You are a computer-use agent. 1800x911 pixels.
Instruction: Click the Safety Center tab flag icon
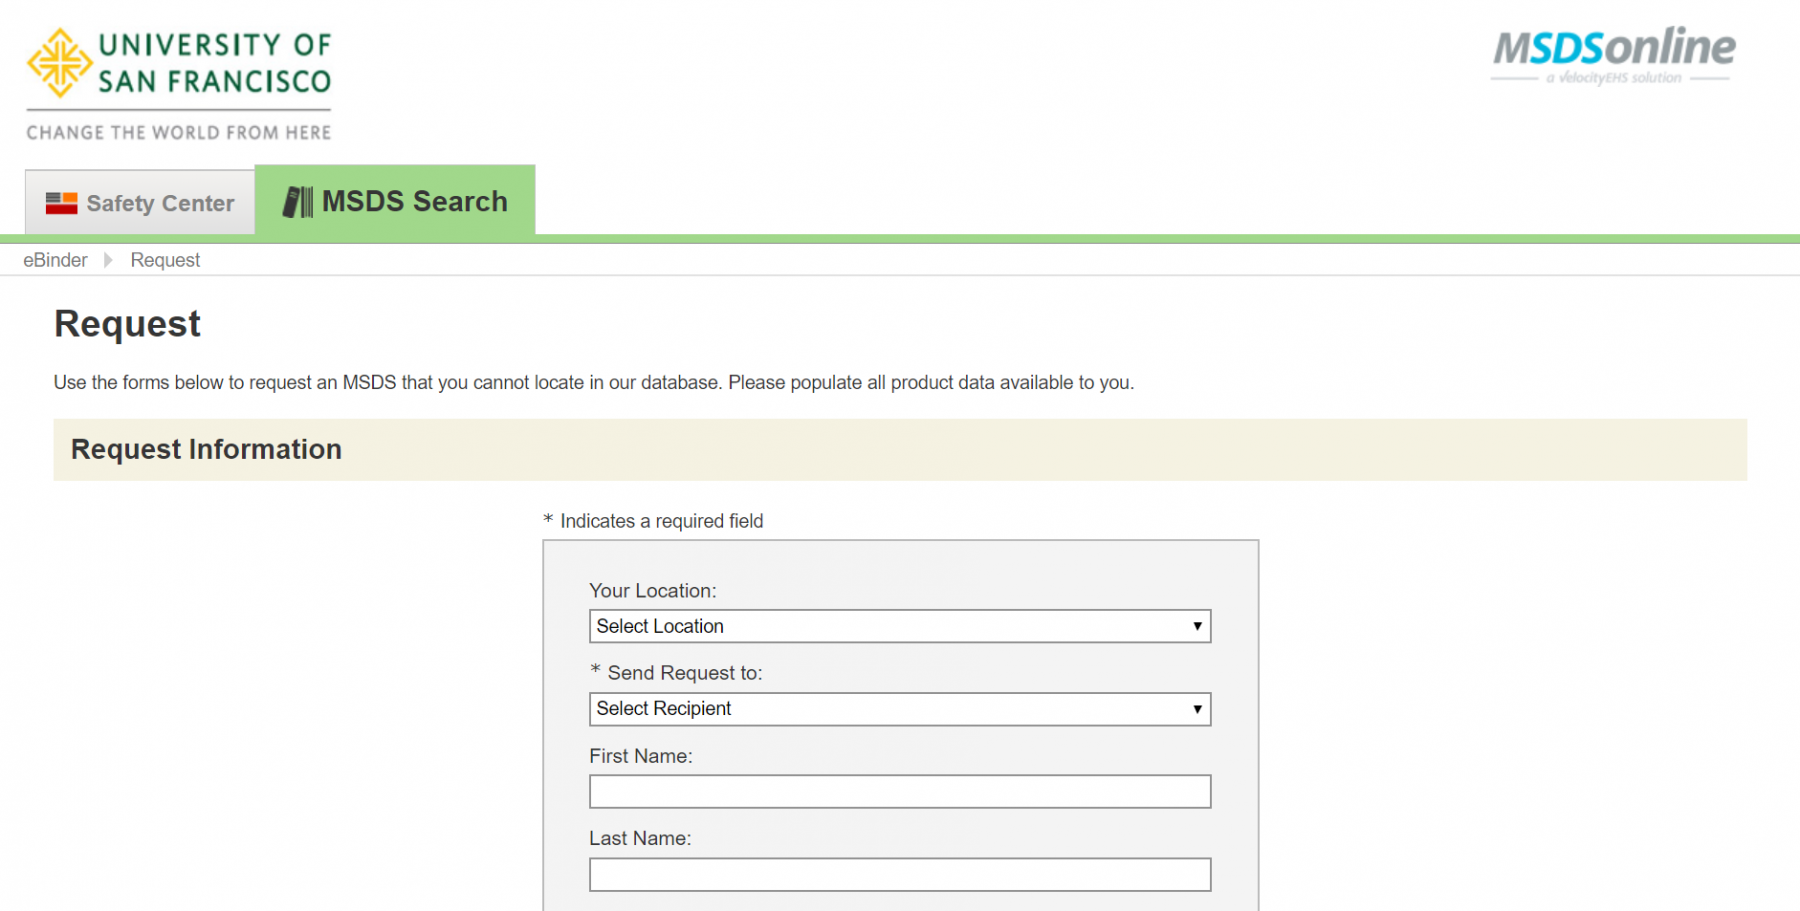(62, 203)
